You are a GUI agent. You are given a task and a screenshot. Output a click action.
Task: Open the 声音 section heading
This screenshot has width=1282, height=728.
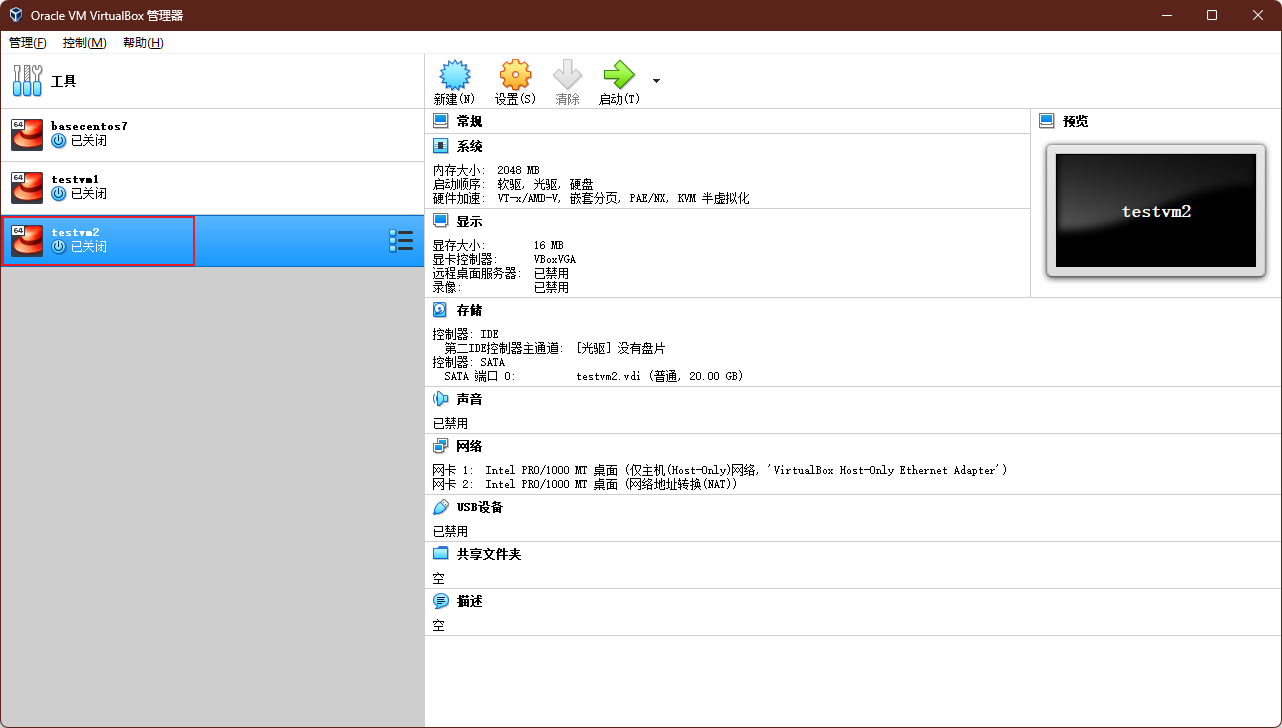click(469, 399)
